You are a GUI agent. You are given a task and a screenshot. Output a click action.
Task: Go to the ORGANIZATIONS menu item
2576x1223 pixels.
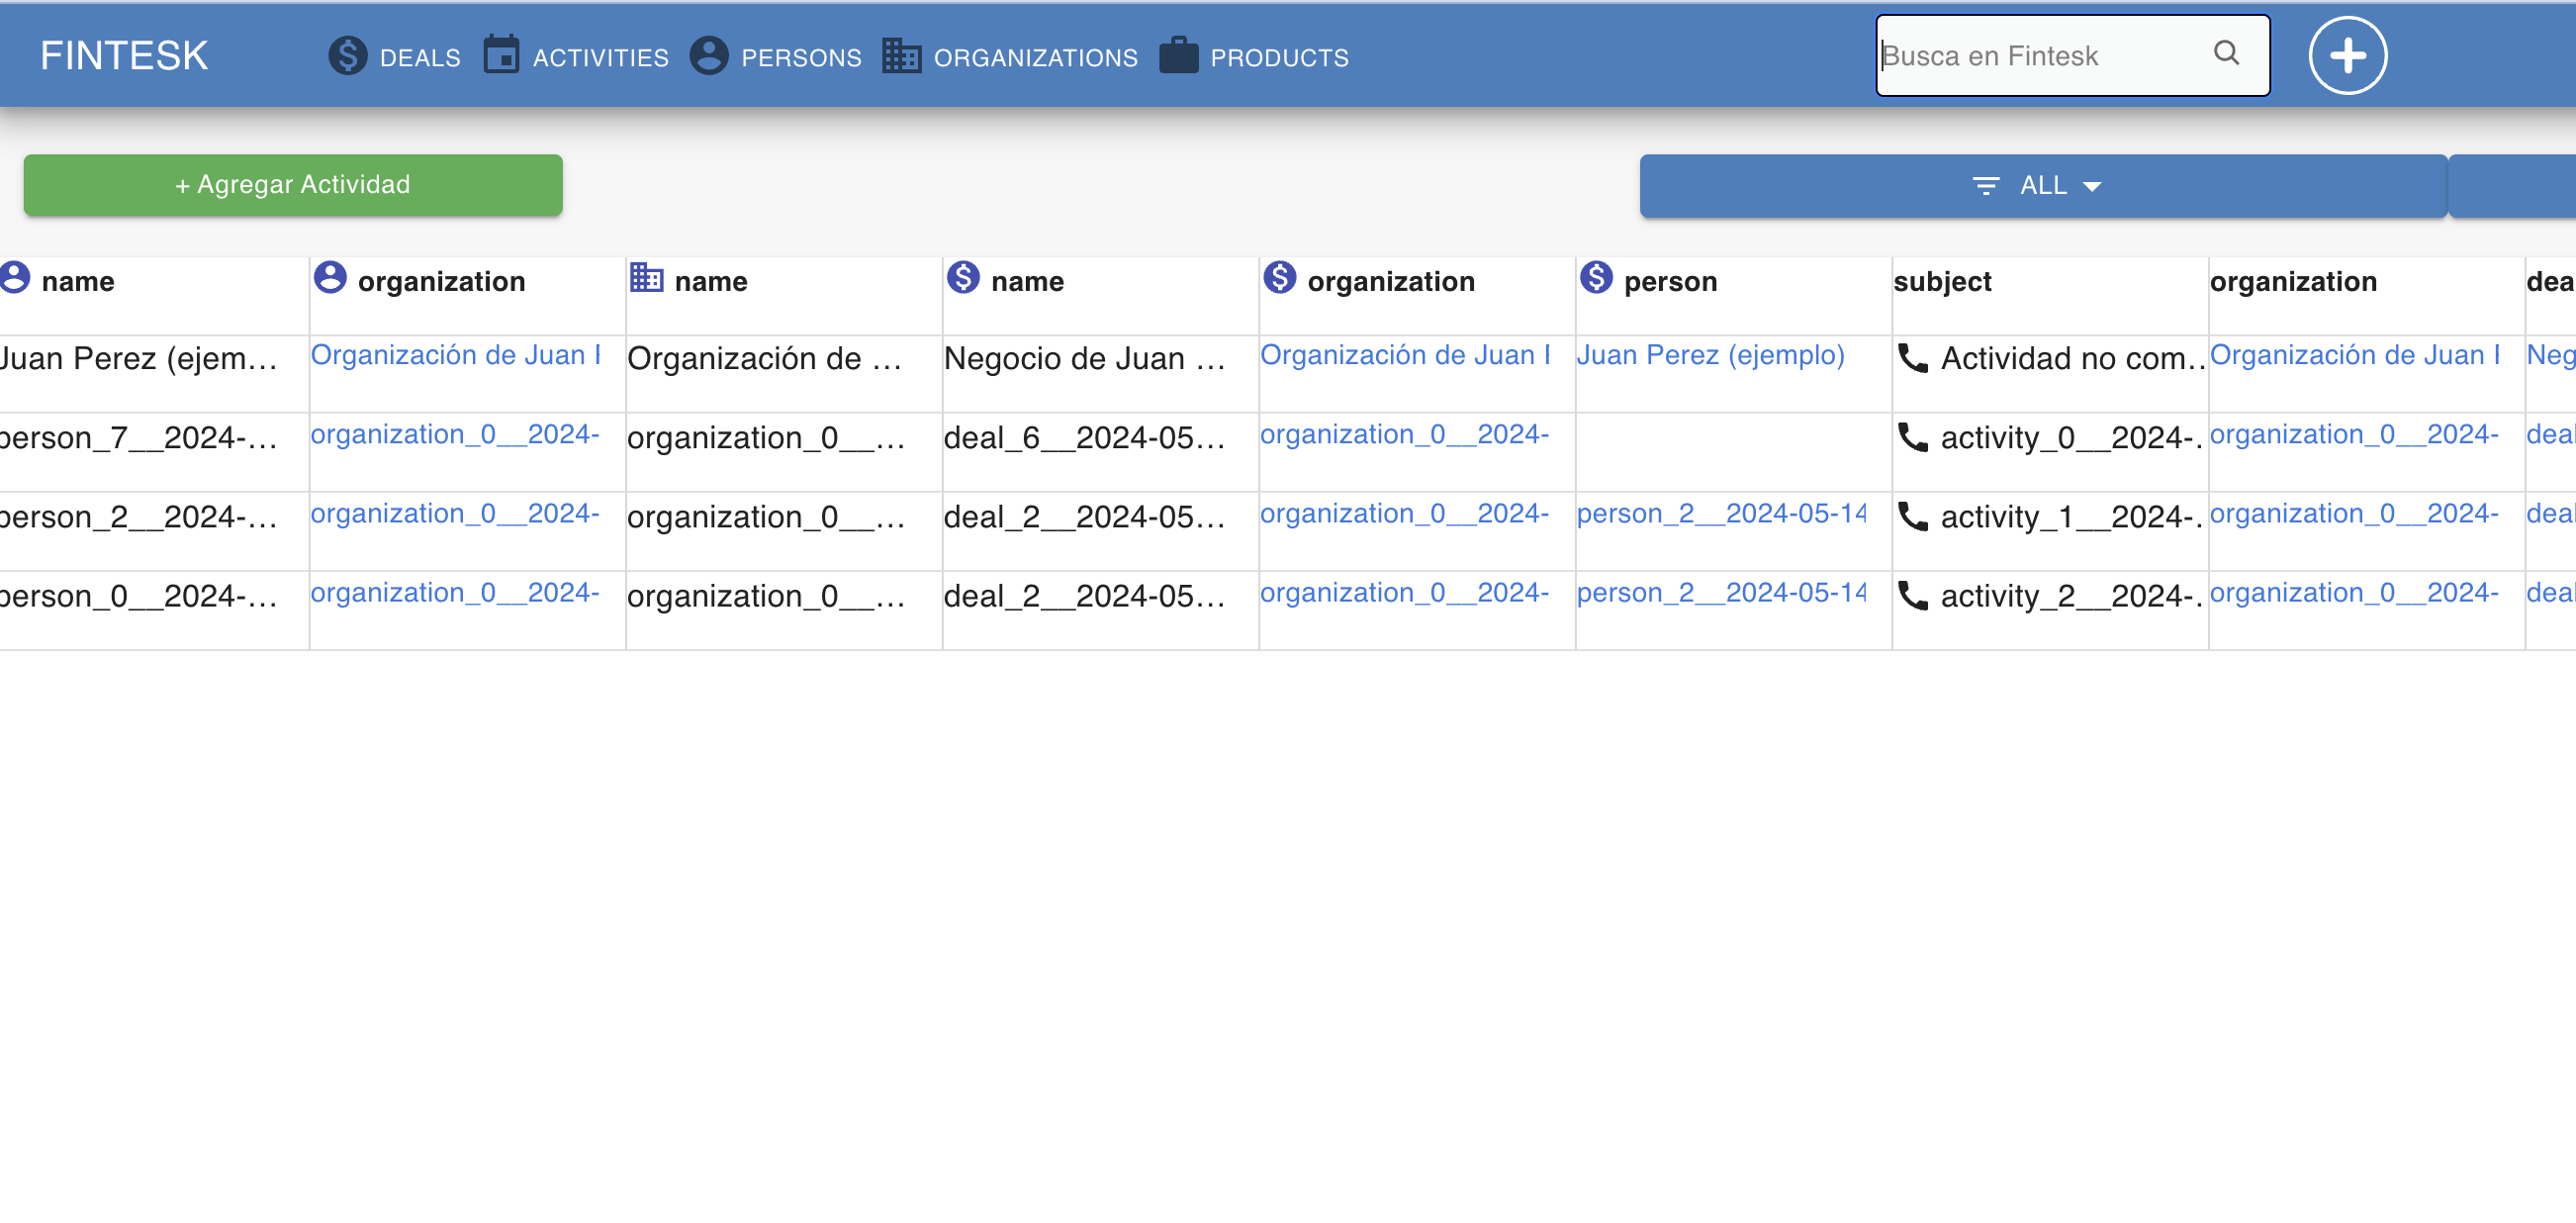pyautogui.click(x=1035, y=58)
